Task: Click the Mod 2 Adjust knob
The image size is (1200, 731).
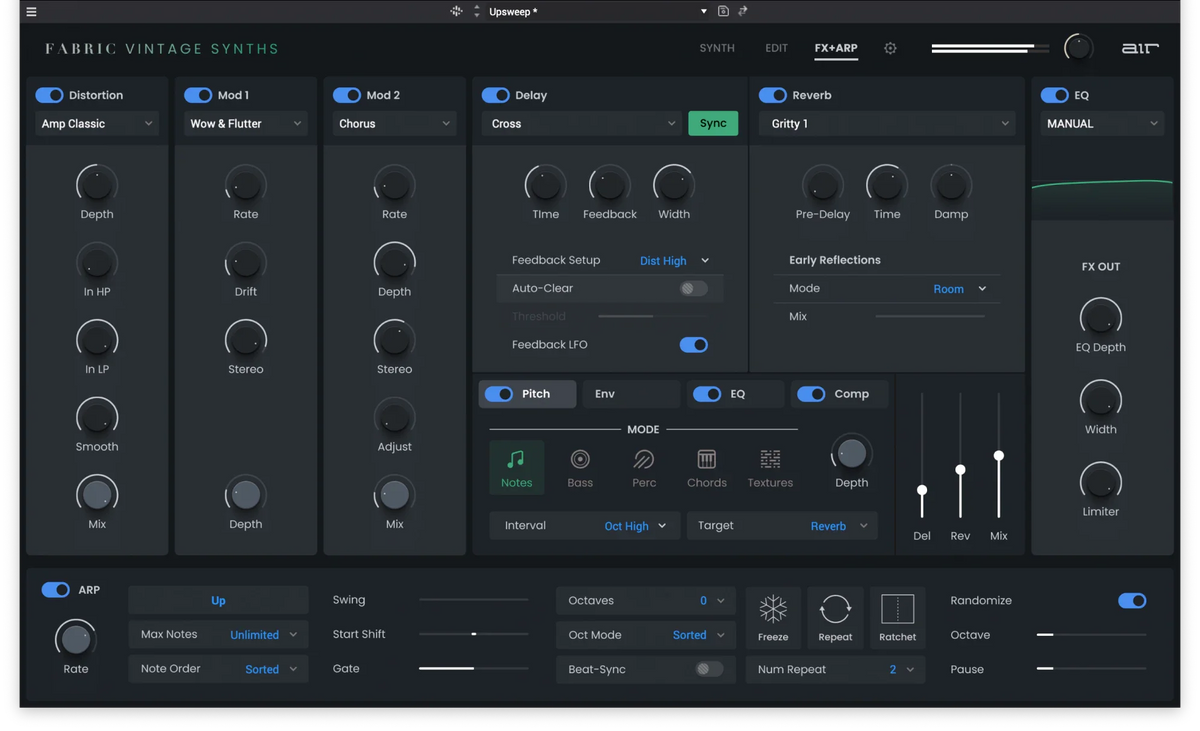Action: point(394,417)
